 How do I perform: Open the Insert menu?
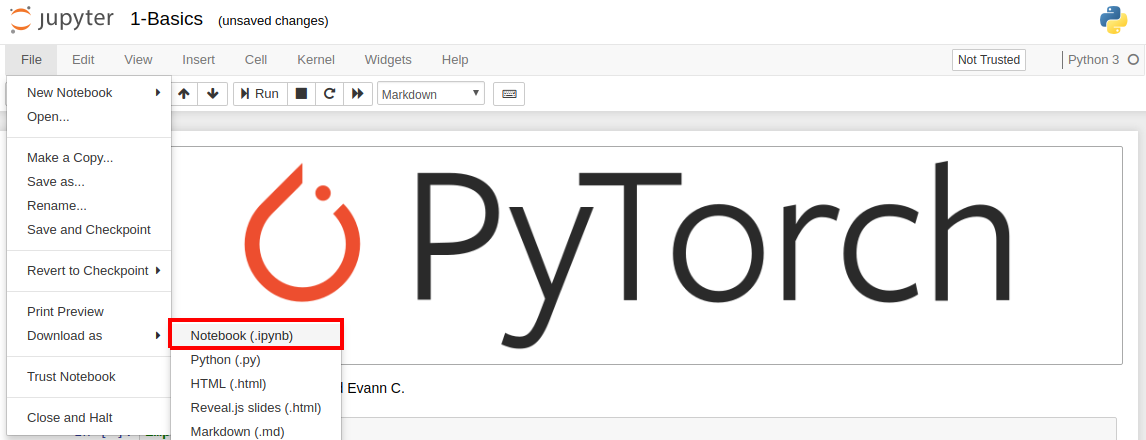[x=199, y=60]
